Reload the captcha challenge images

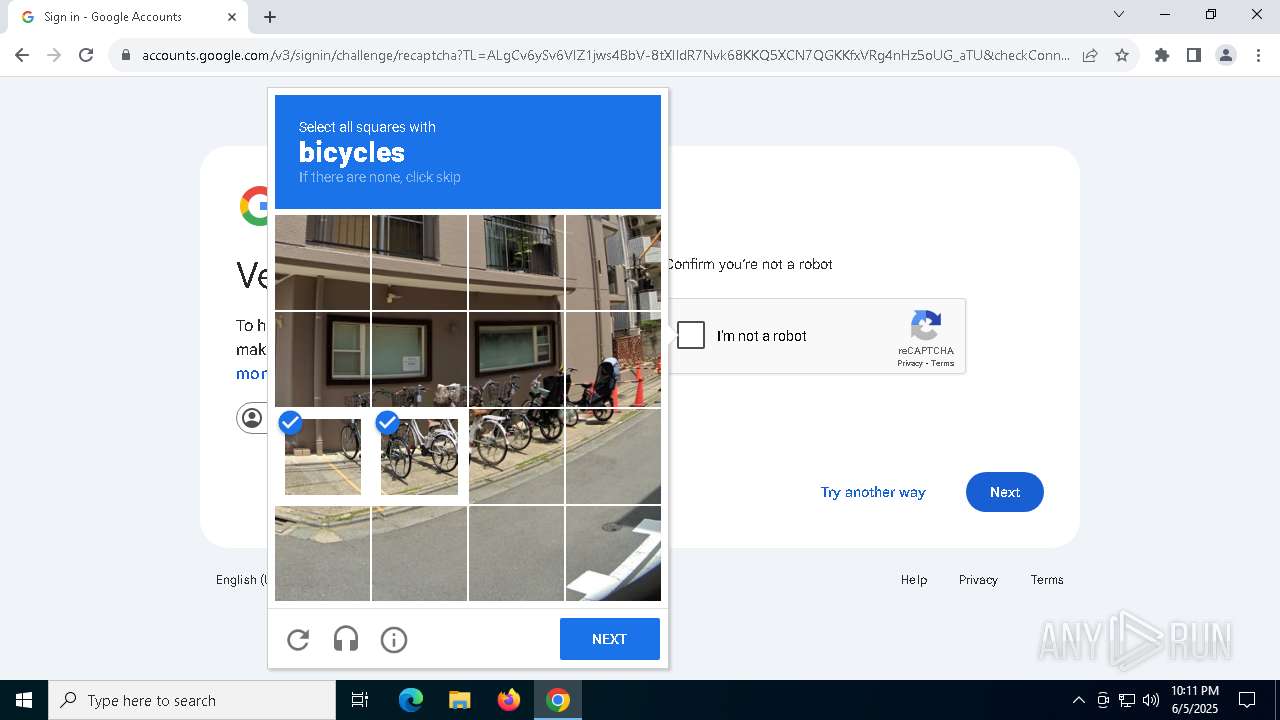[298, 640]
